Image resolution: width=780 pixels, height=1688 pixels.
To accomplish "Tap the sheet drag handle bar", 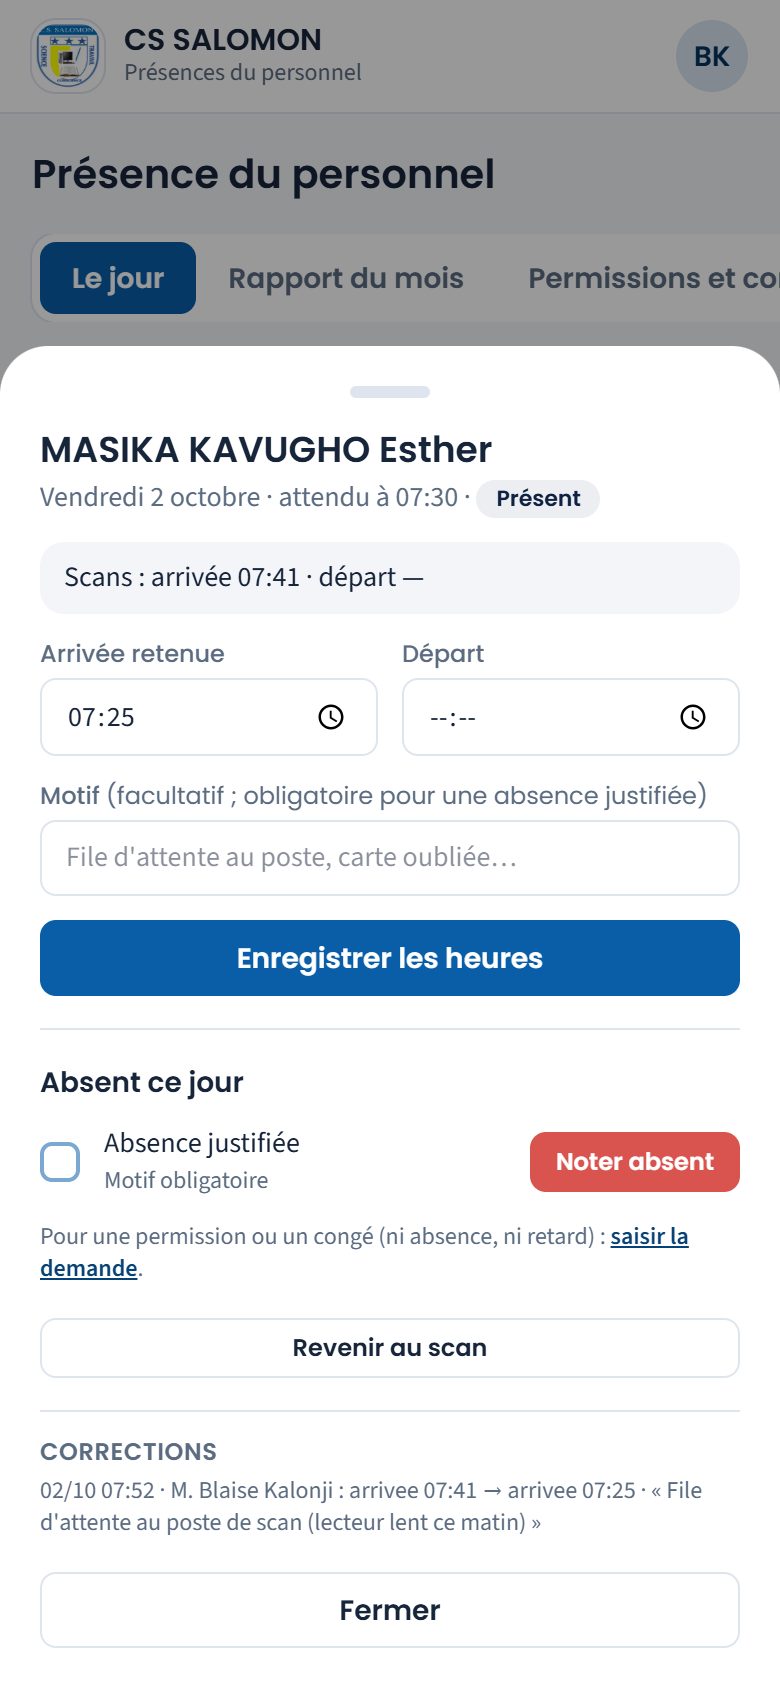I will pyautogui.click(x=390, y=392).
